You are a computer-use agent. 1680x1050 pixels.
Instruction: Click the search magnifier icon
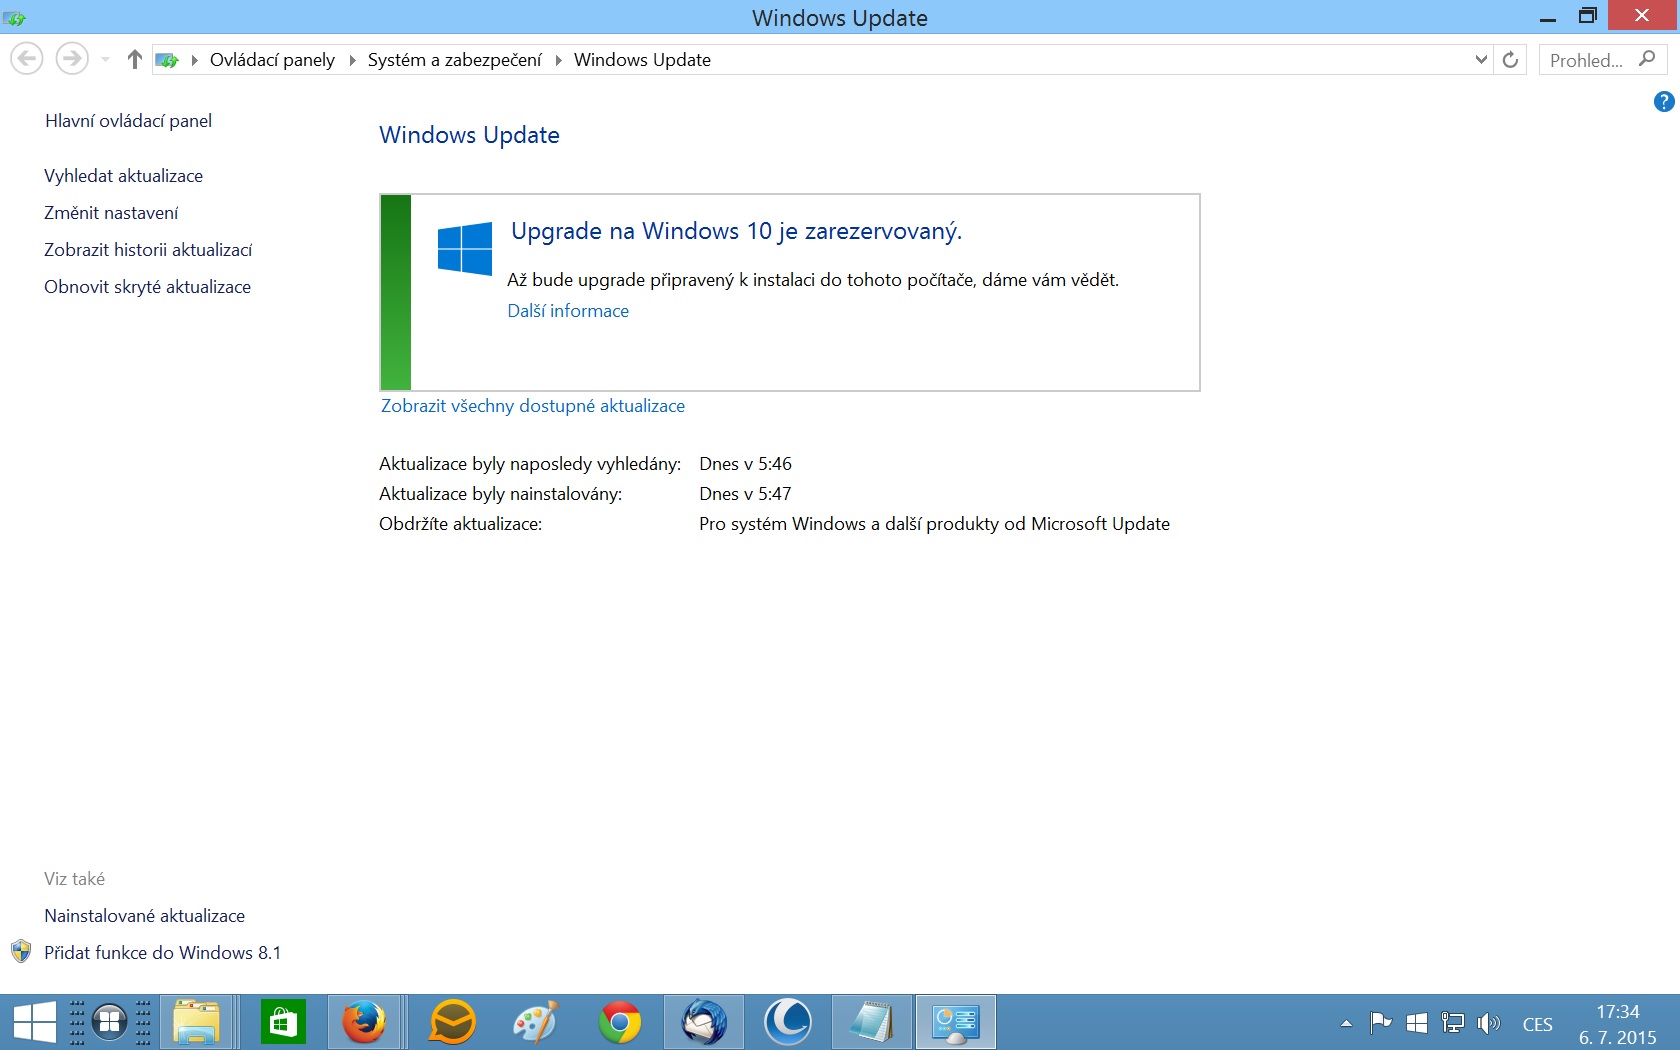pyautogui.click(x=1648, y=59)
